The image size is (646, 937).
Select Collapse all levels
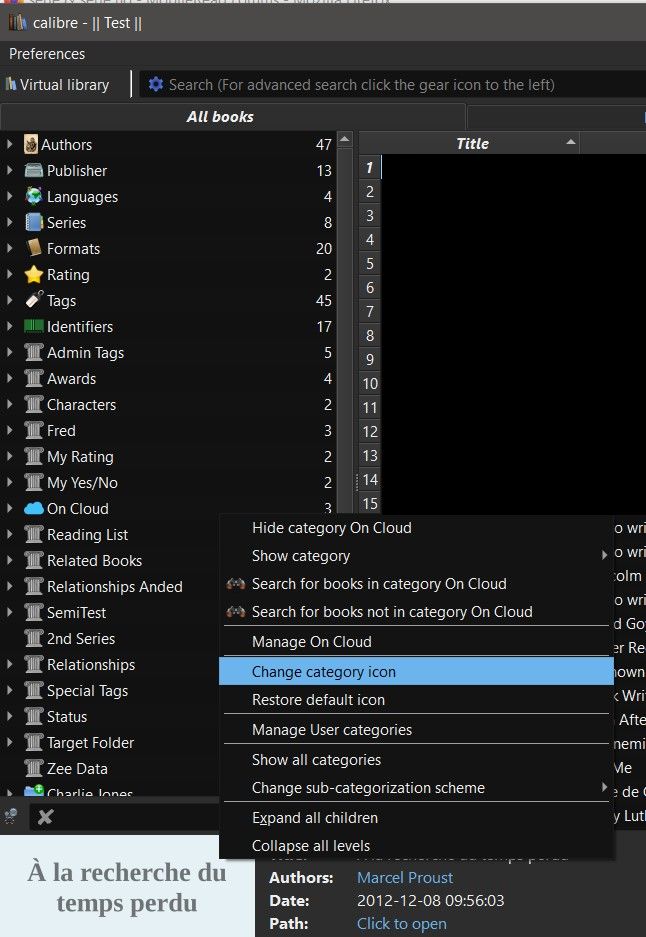417,846
